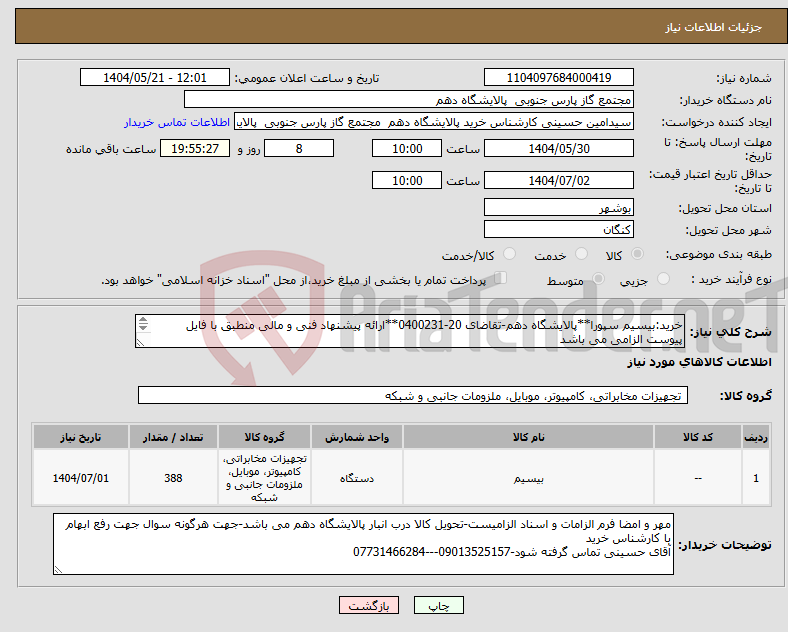
Task: Click the توضیحات خریدار text area
Action: 363,544
